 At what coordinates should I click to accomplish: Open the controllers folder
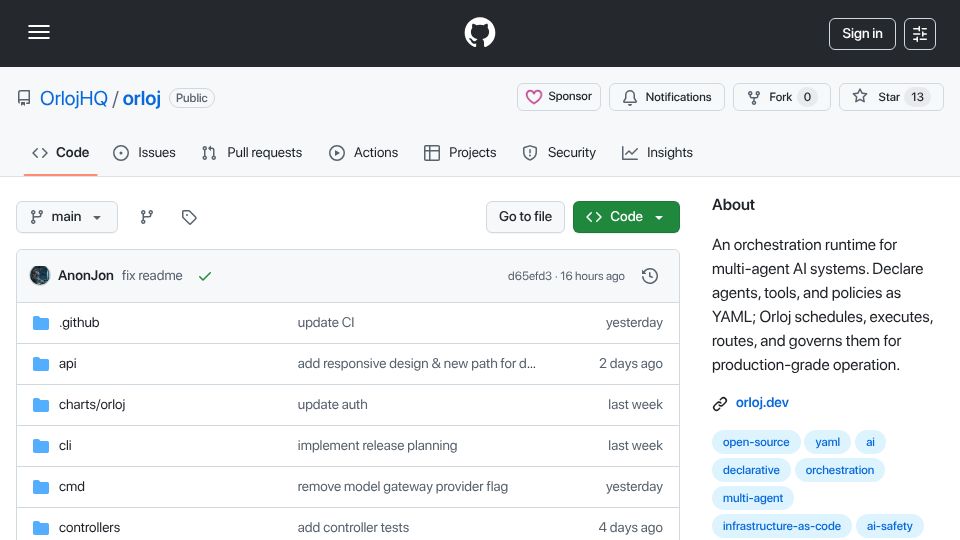[89, 528]
